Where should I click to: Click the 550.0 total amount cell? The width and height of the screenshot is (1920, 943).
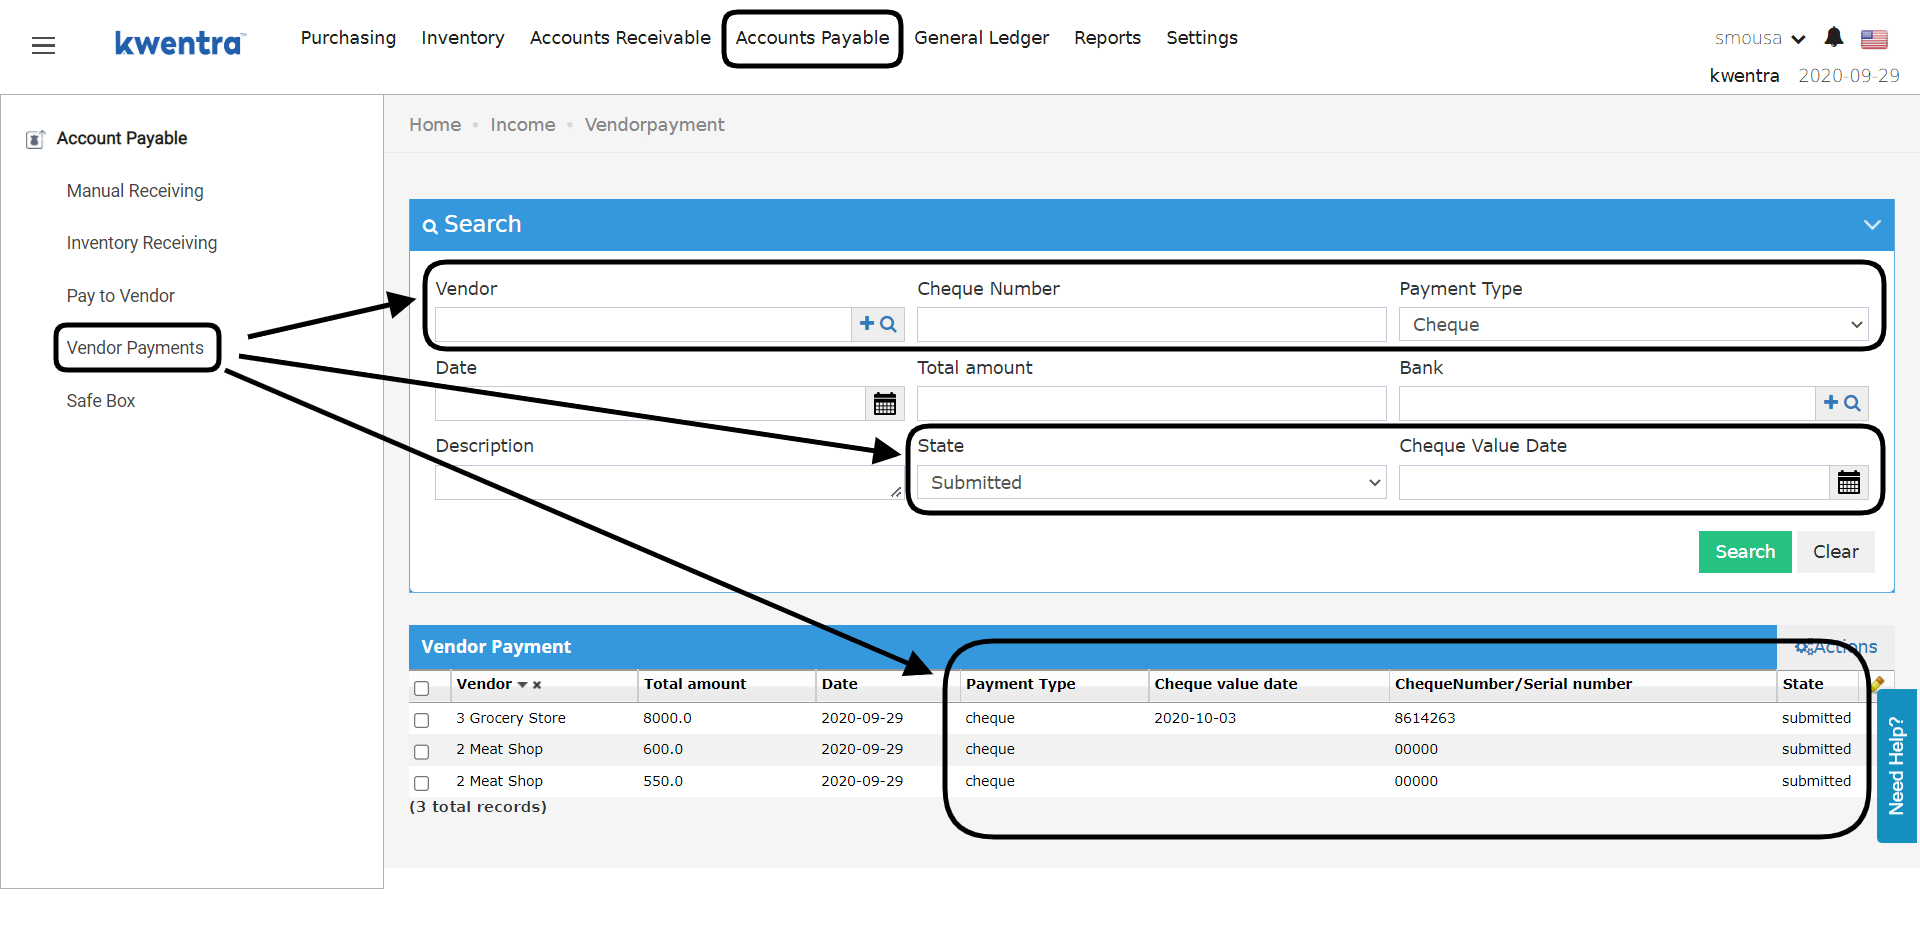click(x=663, y=781)
